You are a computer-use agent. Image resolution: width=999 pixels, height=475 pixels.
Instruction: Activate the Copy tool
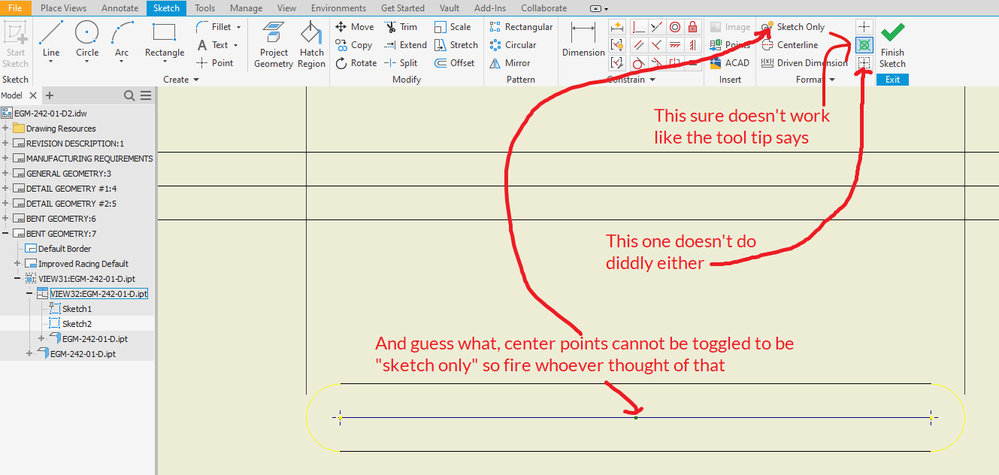(x=354, y=45)
